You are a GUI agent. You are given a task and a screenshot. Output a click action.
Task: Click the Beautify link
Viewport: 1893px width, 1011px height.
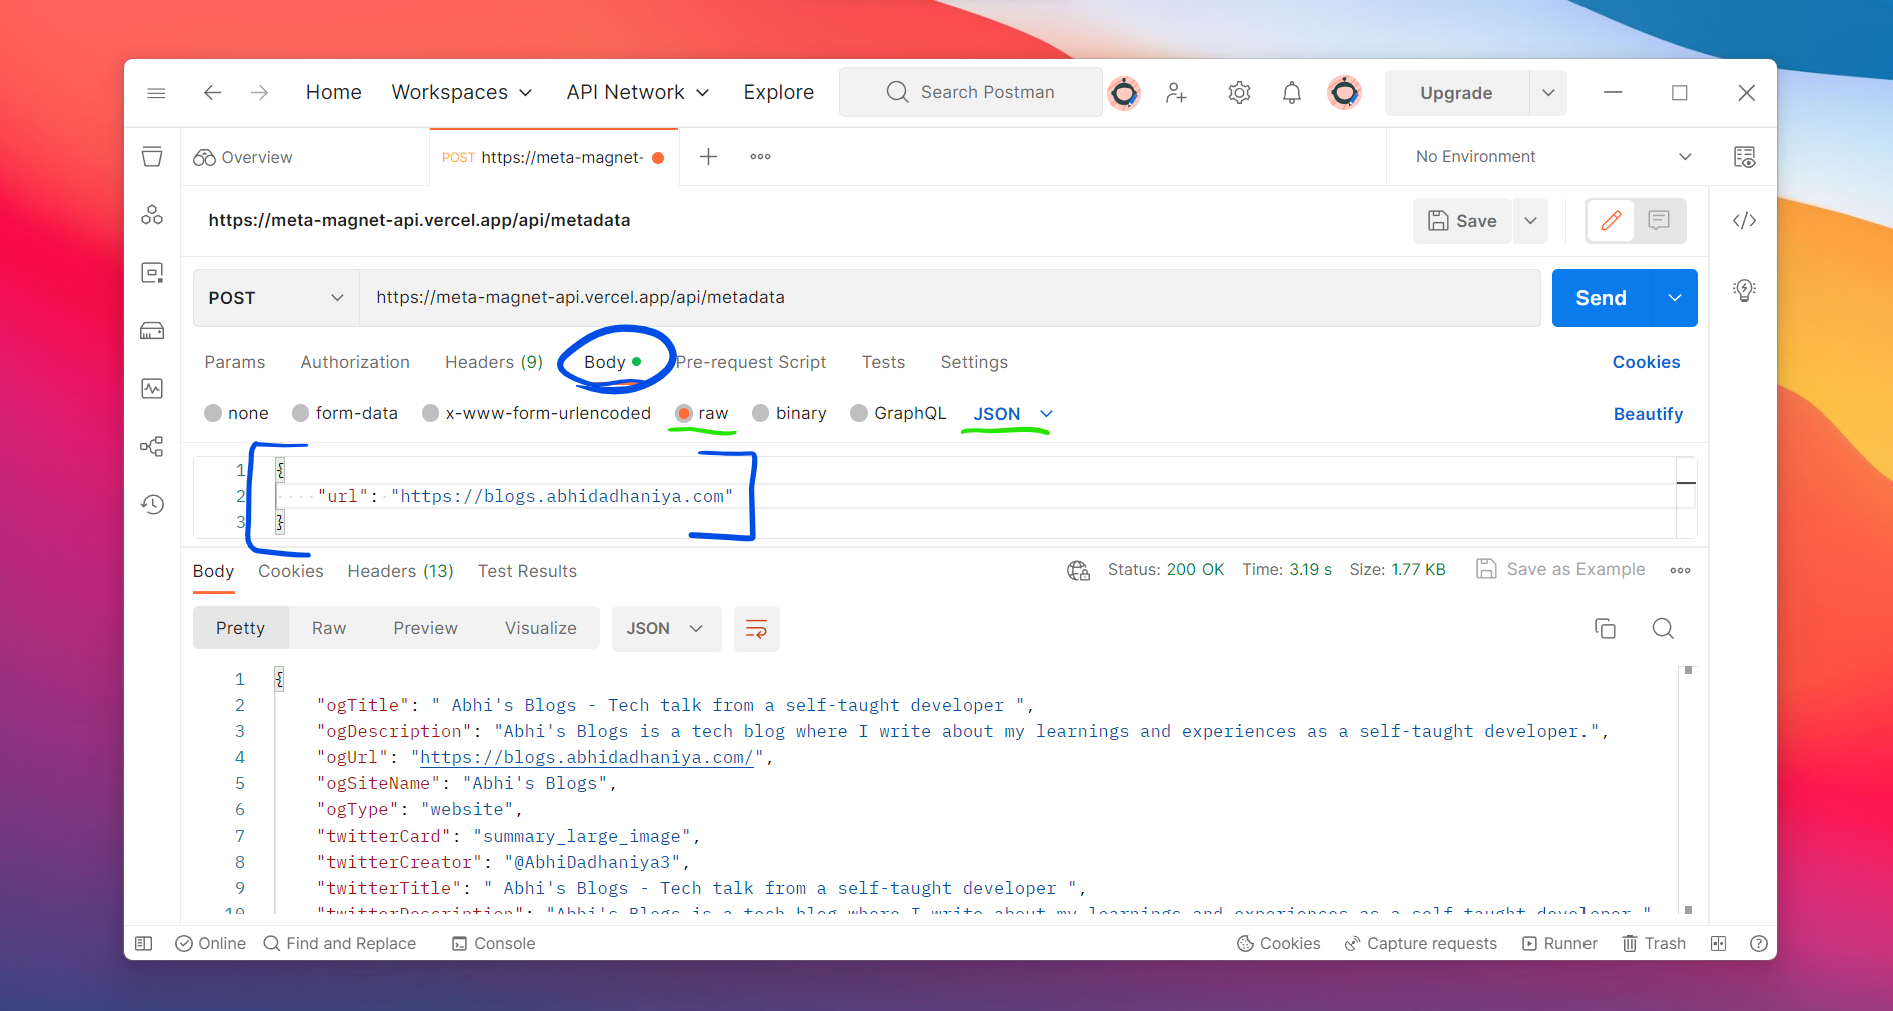[x=1648, y=415]
